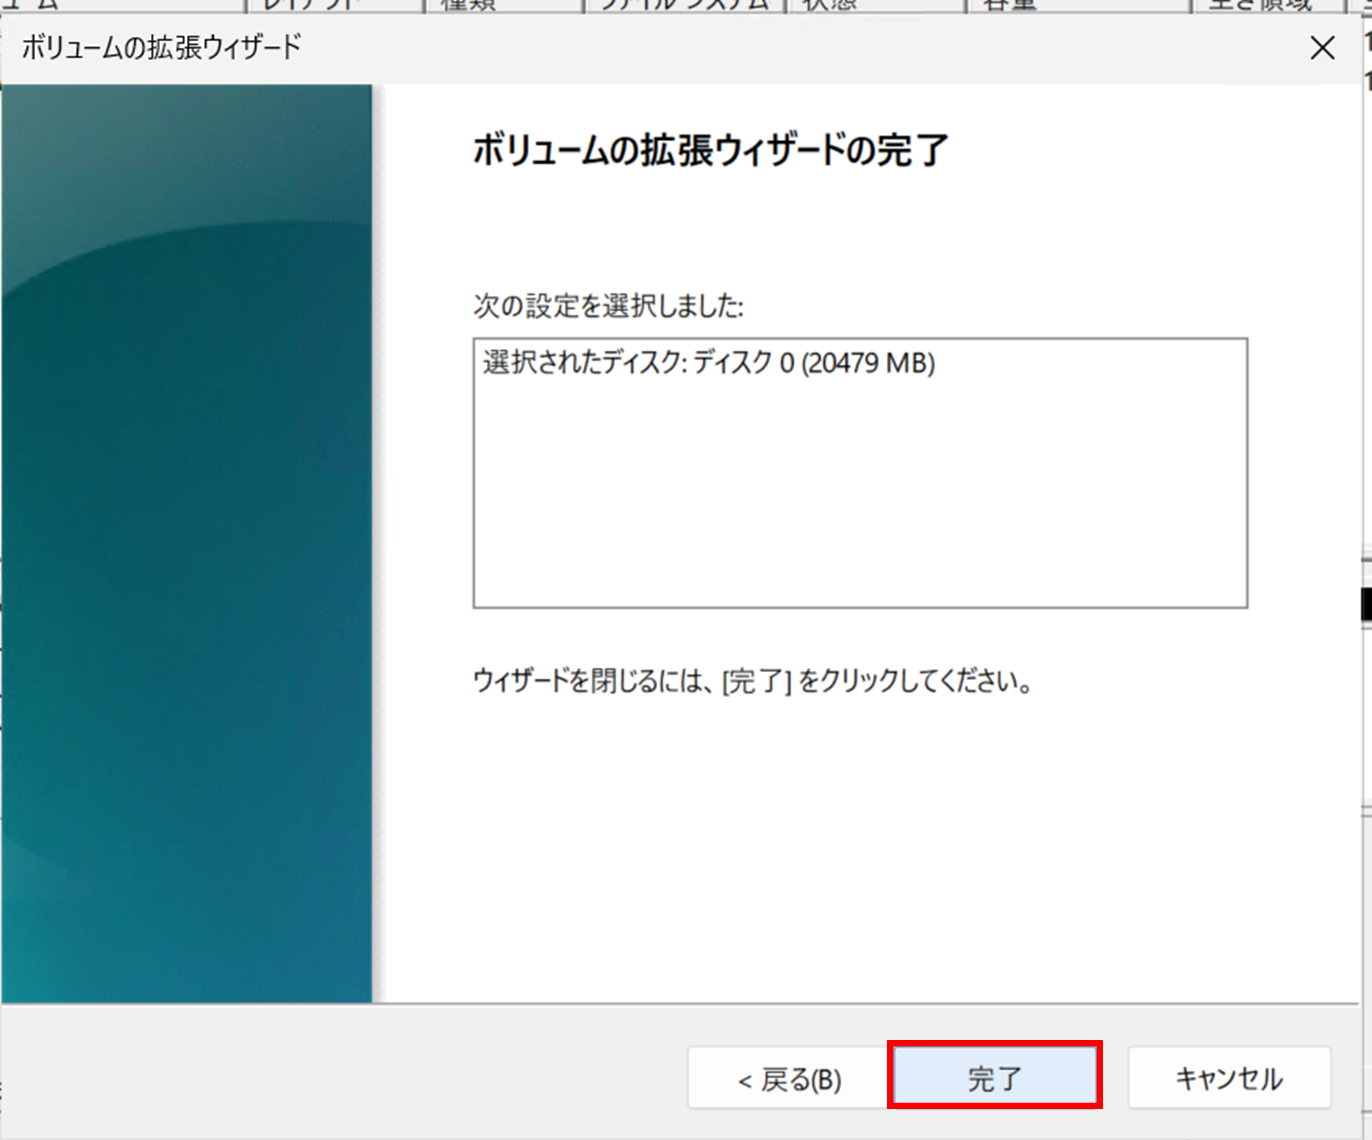Click the 状態 column header
1372x1140 pixels.
pyautogui.click(x=833, y=5)
